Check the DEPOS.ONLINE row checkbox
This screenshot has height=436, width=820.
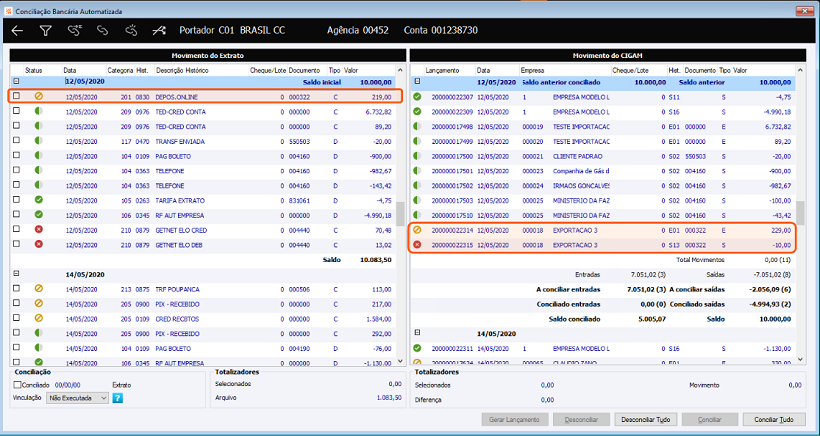[x=16, y=97]
